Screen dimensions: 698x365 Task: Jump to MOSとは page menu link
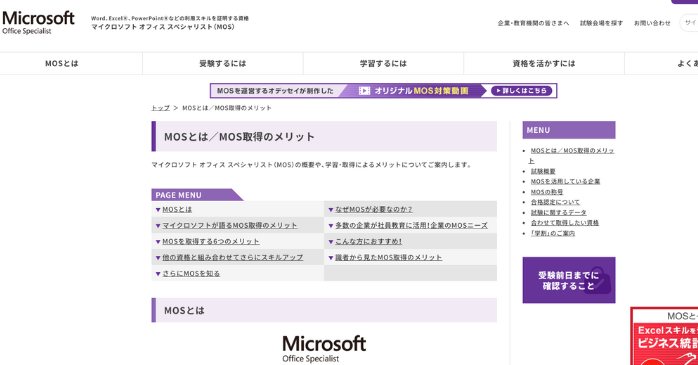click(x=177, y=210)
